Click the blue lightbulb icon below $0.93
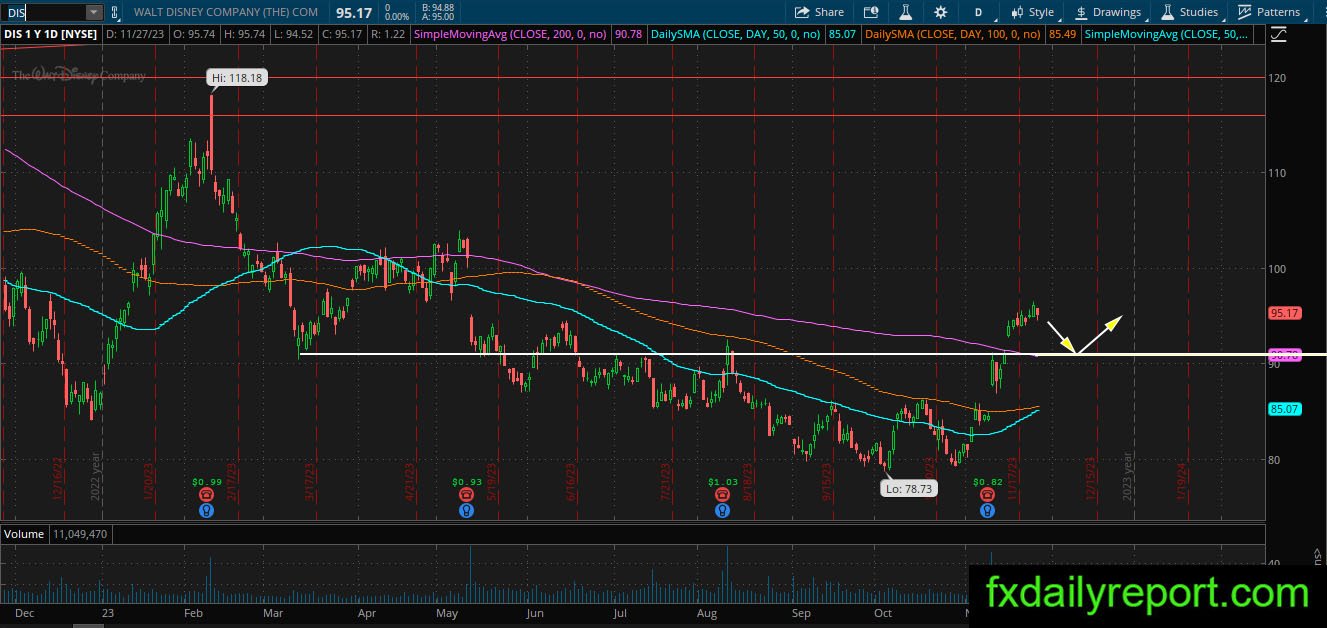This screenshot has width=1327, height=628. click(x=466, y=510)
